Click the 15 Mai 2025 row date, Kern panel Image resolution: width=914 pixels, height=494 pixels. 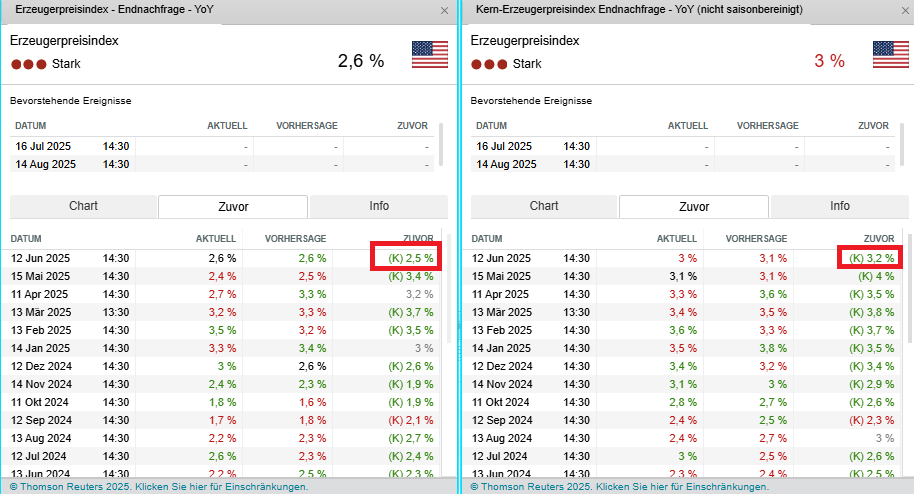(502, 276)
